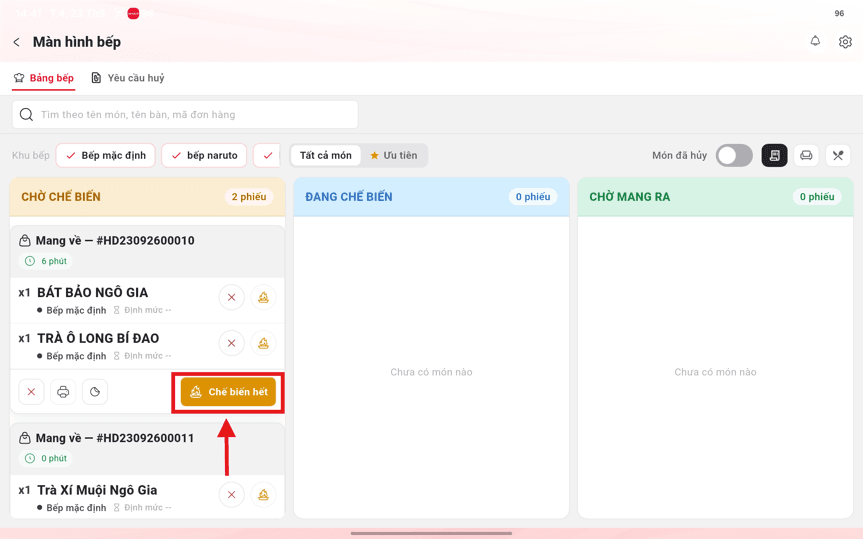Uncheck Bếp mặc định kitchen filter
The width and height of the screenshot is (863, 539).
[x=106, y=155]
